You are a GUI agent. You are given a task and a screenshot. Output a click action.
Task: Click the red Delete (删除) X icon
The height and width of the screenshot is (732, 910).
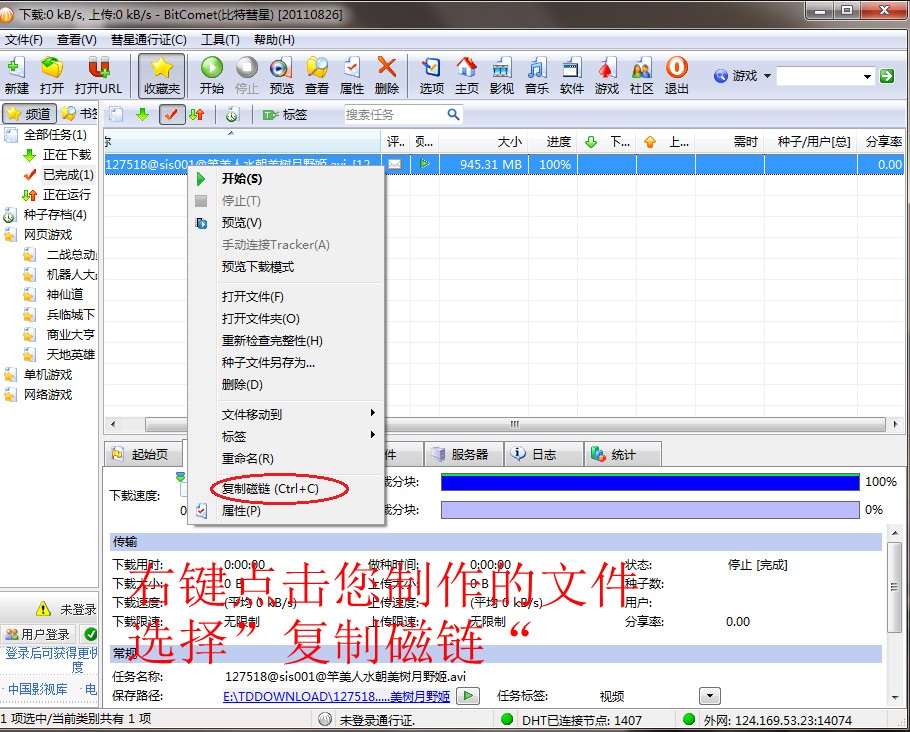[387, 75]
